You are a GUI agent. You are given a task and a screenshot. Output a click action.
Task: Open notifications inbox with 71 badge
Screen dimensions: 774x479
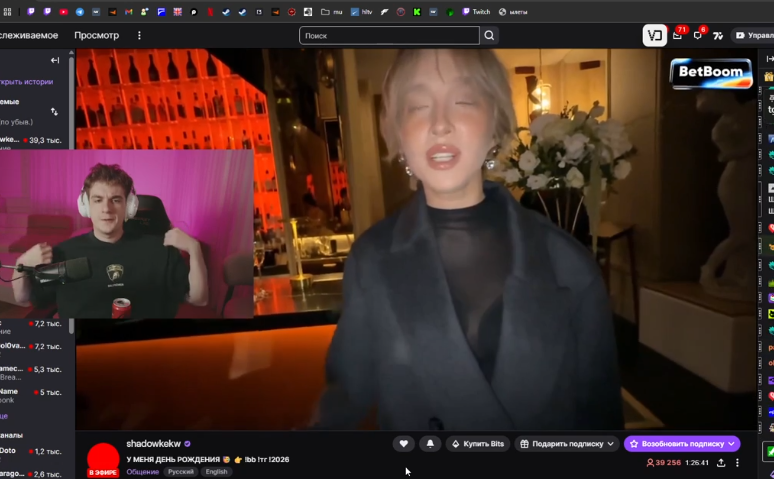(678, 35)
